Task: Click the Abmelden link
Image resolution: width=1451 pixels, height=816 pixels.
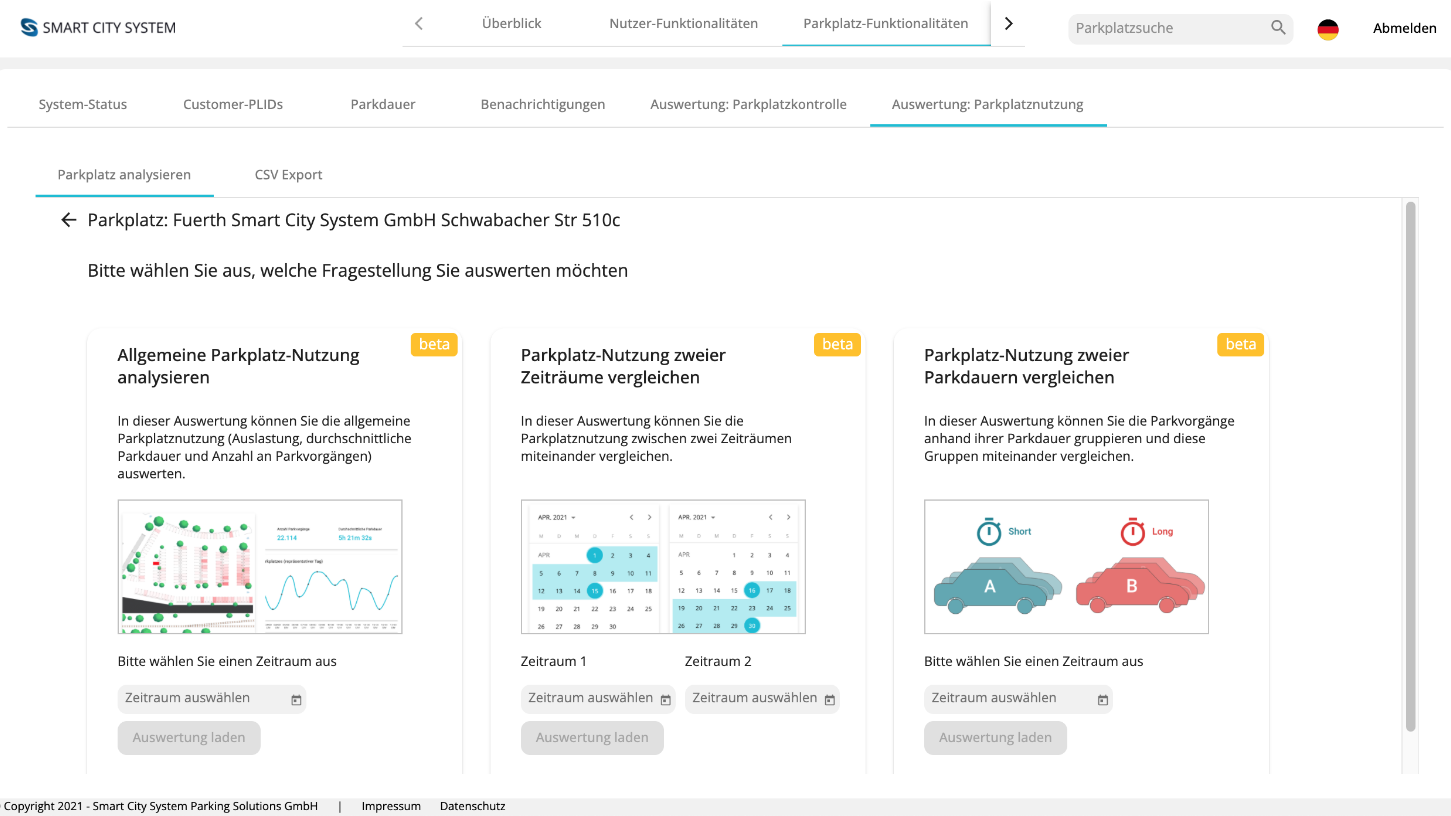Action: tap(1404, 28)
